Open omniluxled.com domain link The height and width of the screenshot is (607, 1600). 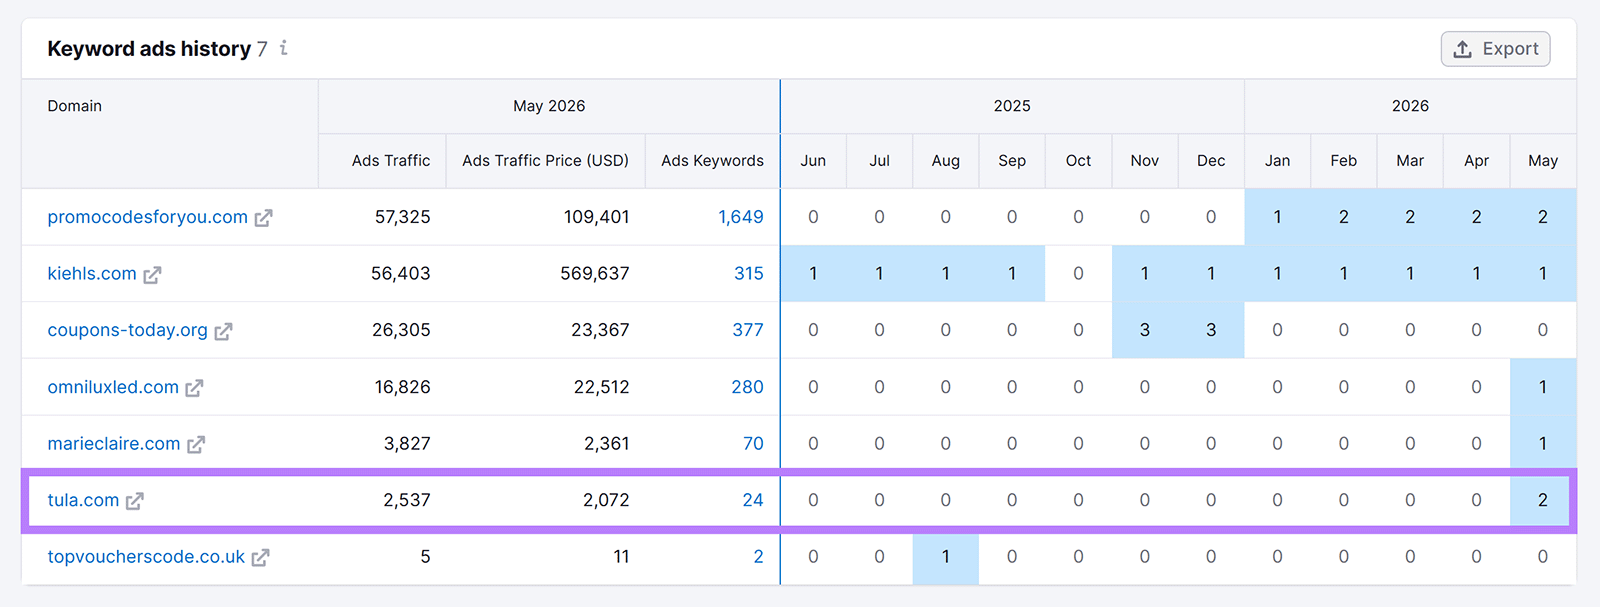113,387
